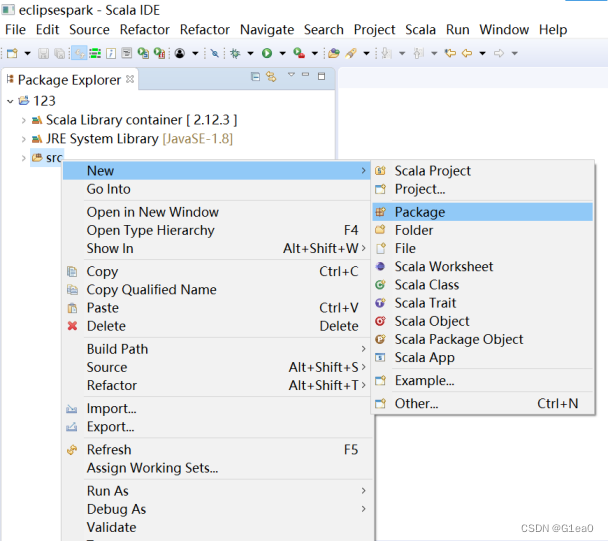Click the gray document toolbar icon

coord(127,53)
